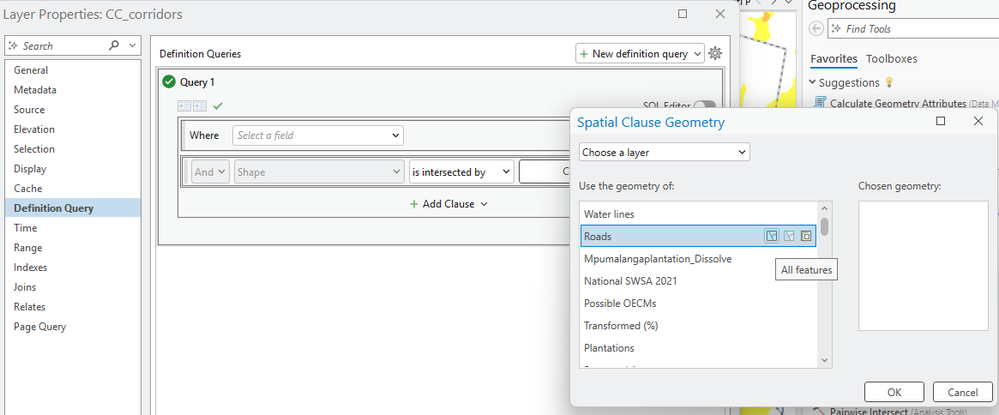Open definition query settings gear
The height and width of the screenshot is (415, 999).
pyautogui.click(x=715, y=54)
